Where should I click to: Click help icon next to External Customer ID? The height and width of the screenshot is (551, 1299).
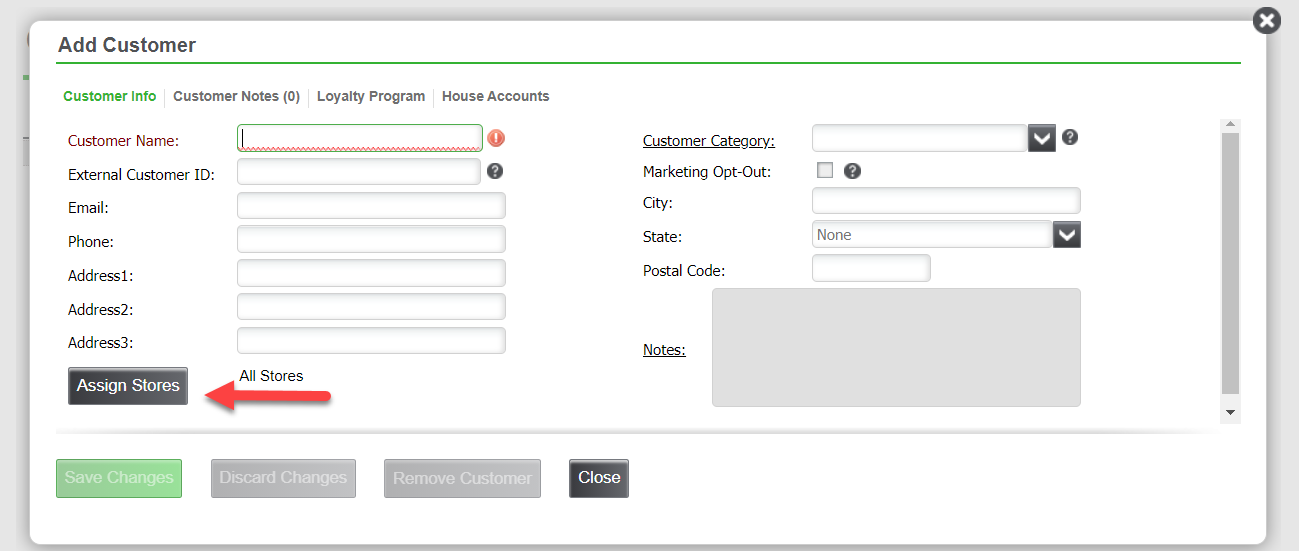point(495,171)
